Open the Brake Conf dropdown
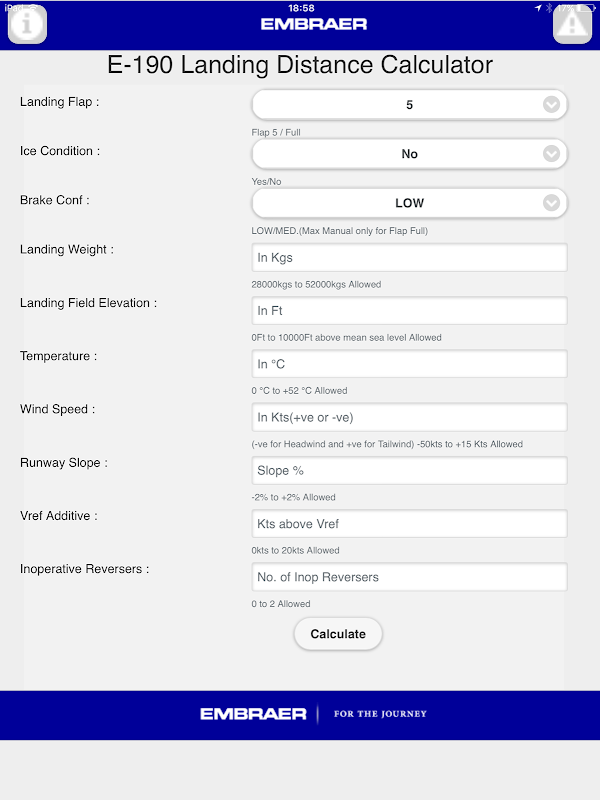Image resolution: width=600 pixels, height=800 pixels. pyautogui.click(x=409, y=203)
